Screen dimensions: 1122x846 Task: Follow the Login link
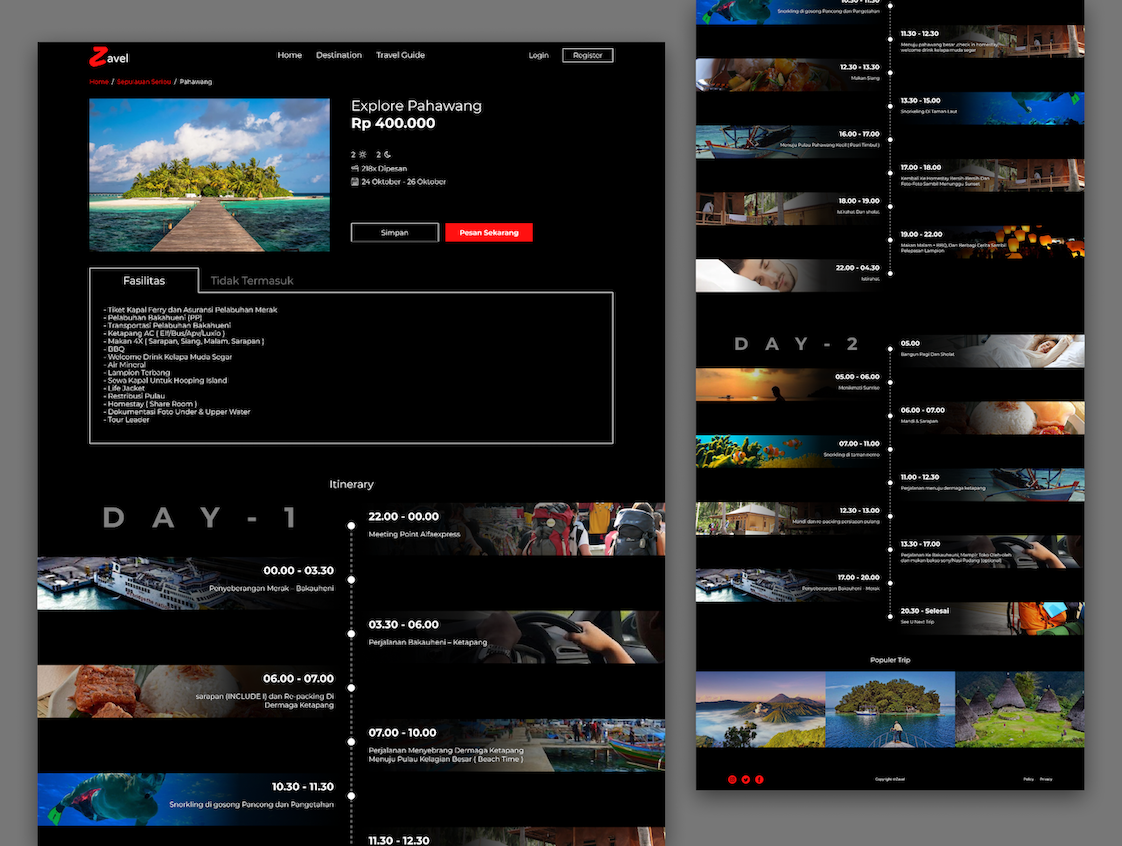click(538, 55)
